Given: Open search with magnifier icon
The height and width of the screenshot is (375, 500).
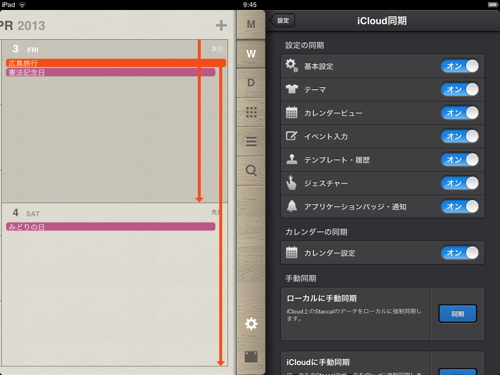Looking at the screenshot, I should pyautogui.click(x=251, y=171).
